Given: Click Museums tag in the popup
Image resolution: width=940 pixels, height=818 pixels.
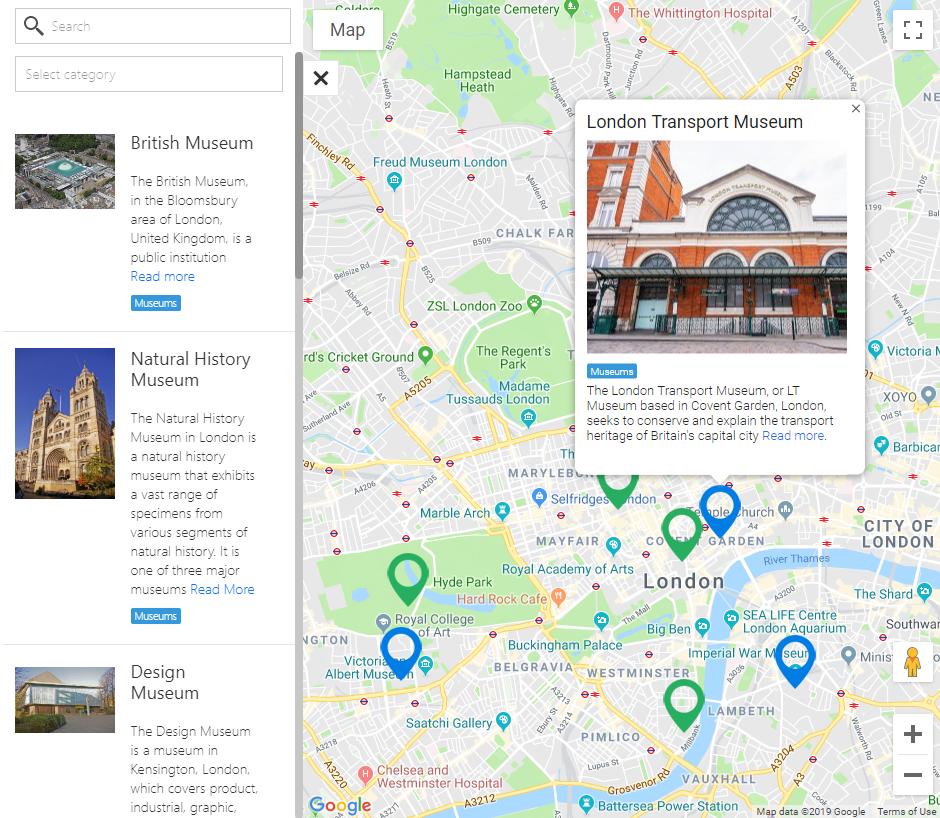Looking at the screenshot, I should (611, 371).
